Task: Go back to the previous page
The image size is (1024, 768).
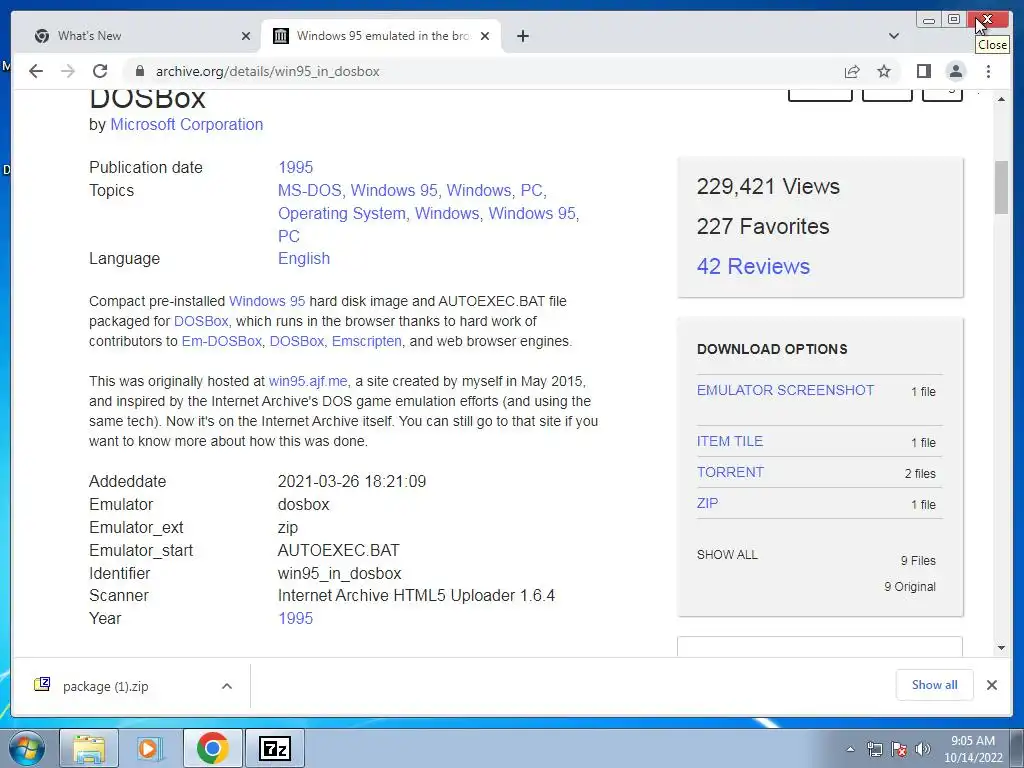Action: [36, 71]
